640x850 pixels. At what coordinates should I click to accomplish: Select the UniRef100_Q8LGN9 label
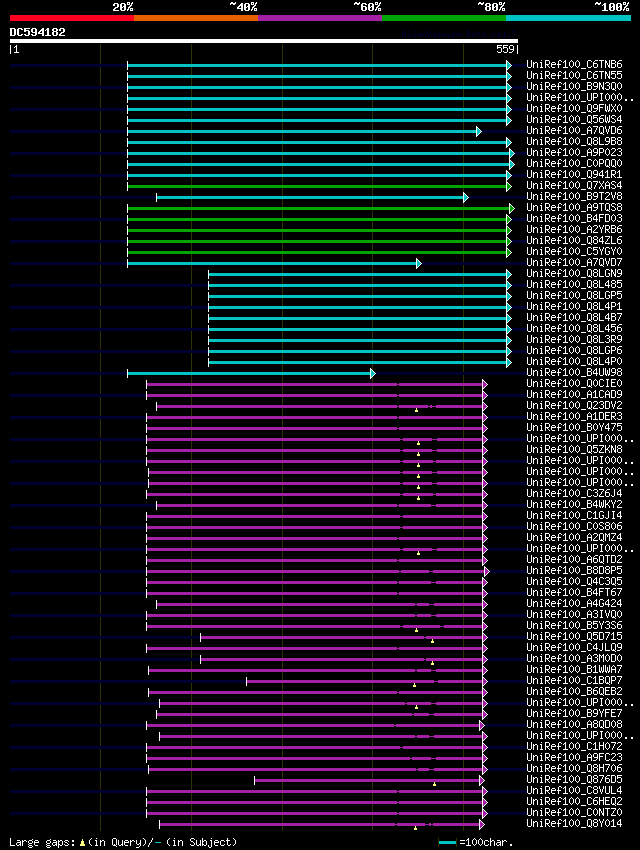(574, 273)
